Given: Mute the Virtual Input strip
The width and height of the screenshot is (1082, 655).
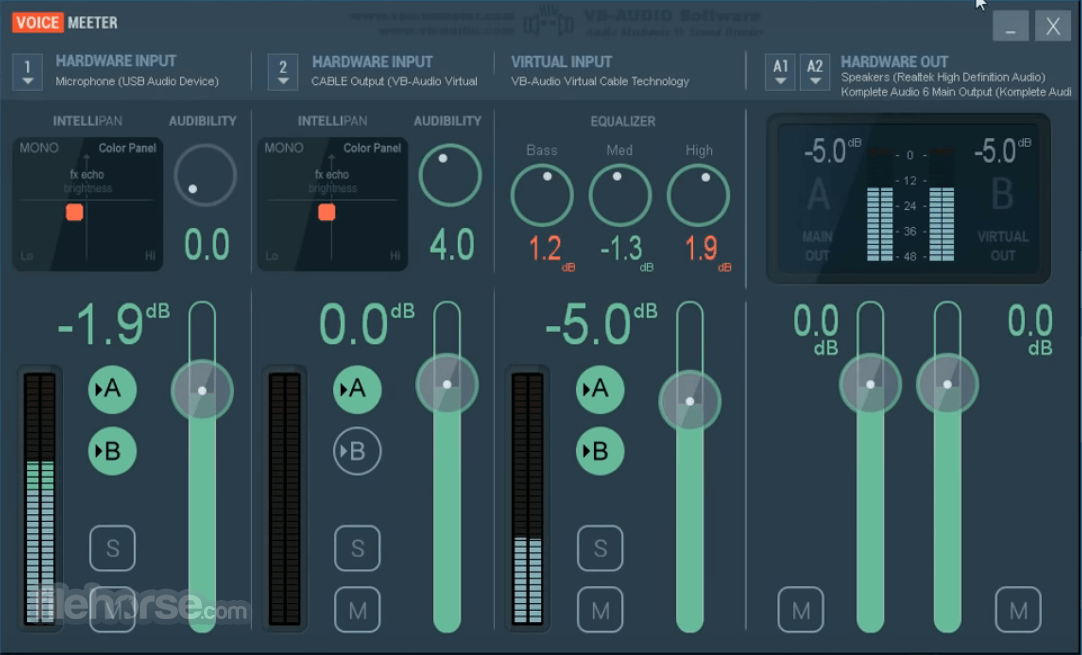Looking at the screenshot, I should coord(600,609).
